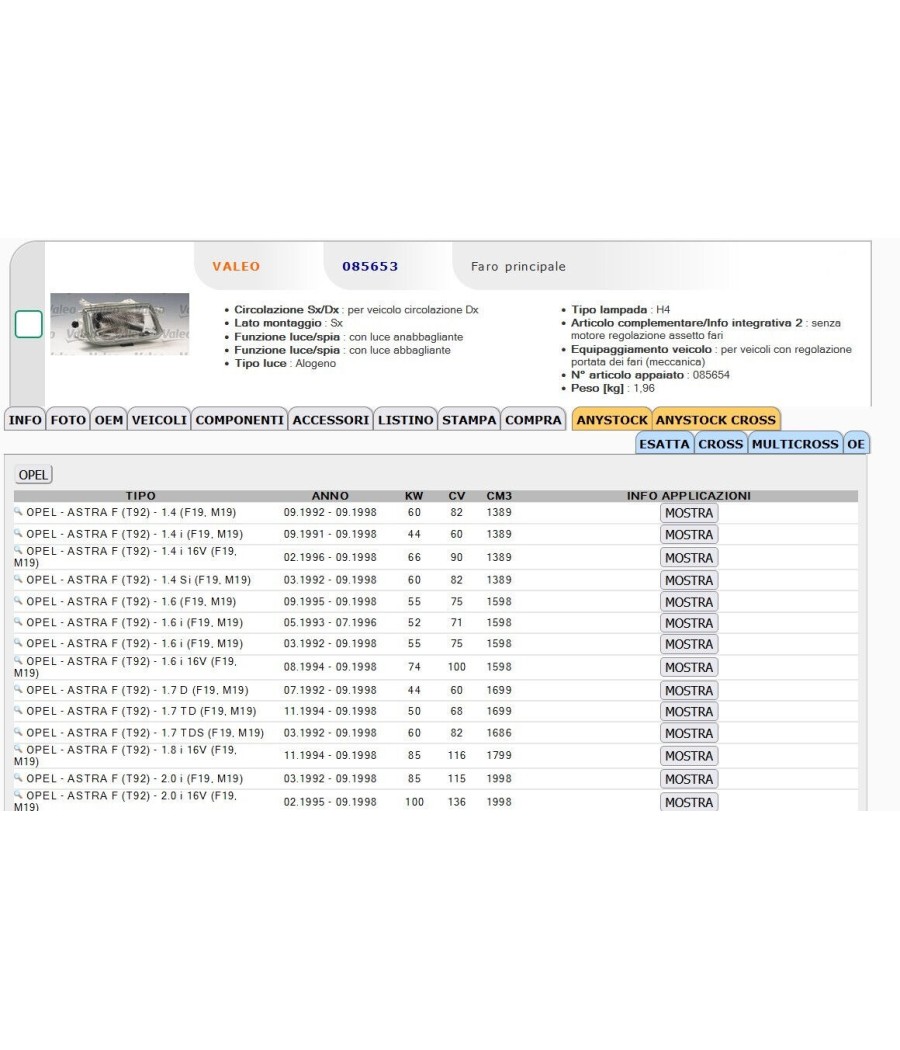Open the LISTINO tab

point(406,420)
